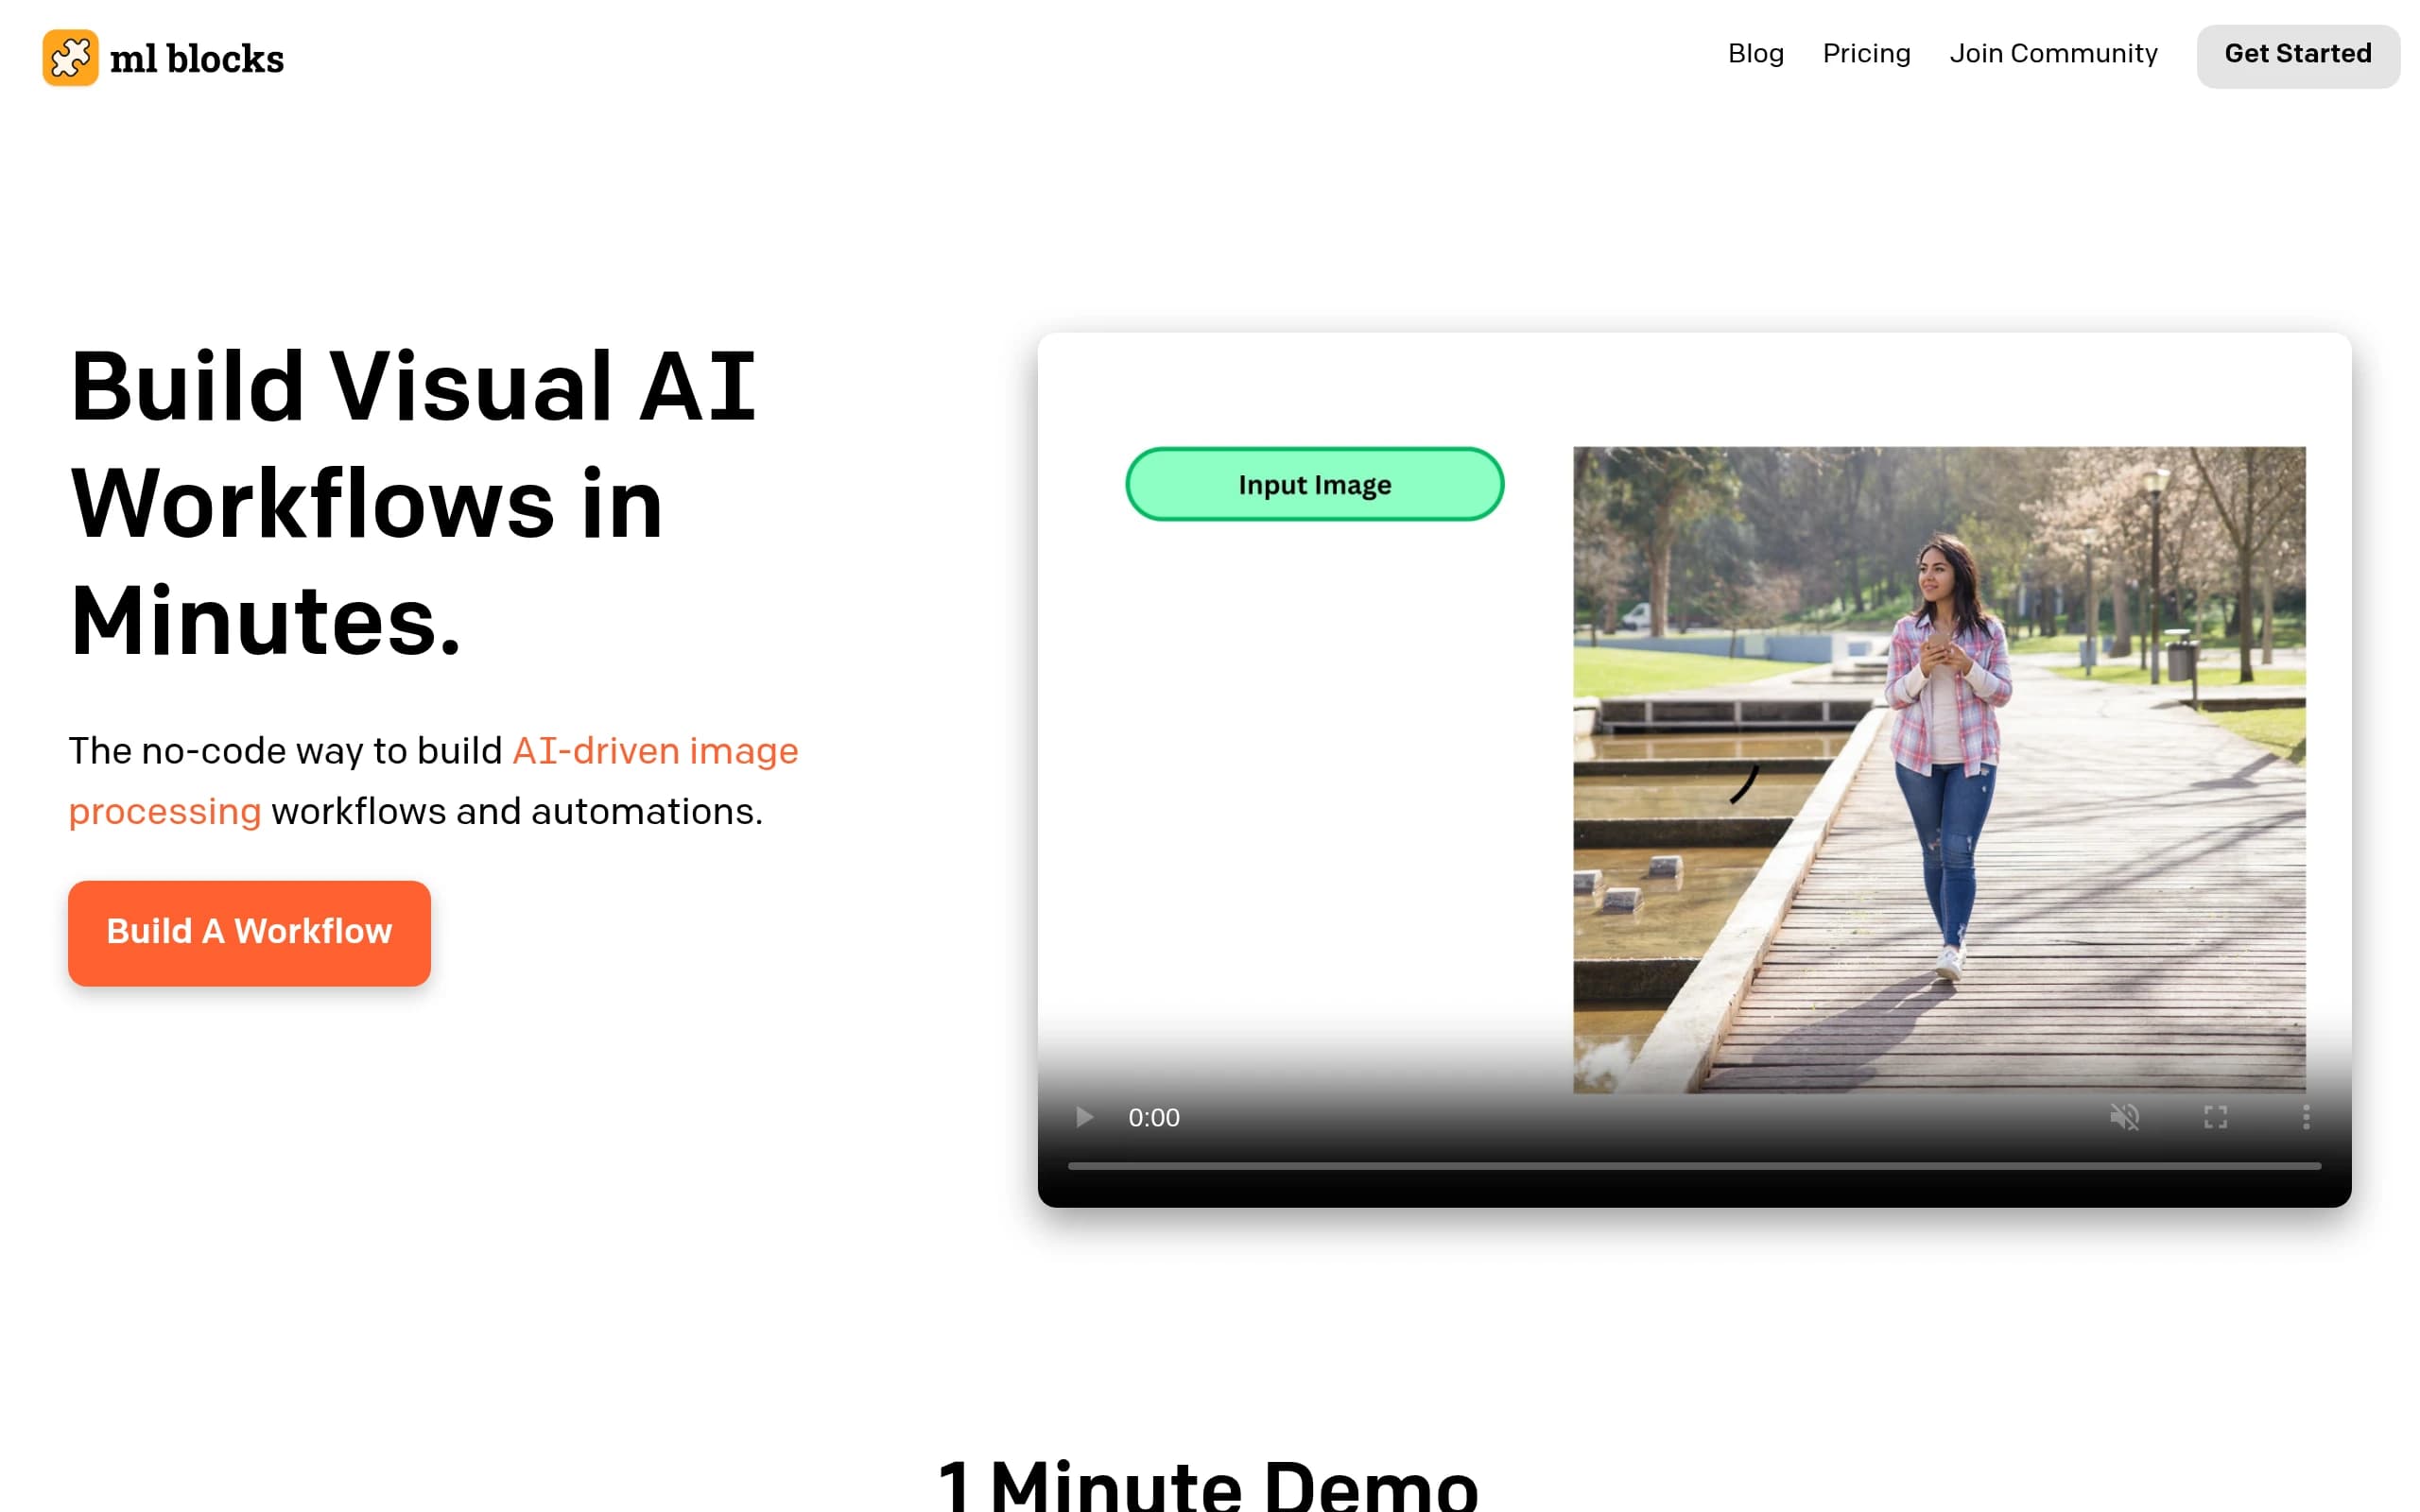Viewport: 2420px width, 1512px height.
Task: Click the Get Started button
Action: [2298, 56]
